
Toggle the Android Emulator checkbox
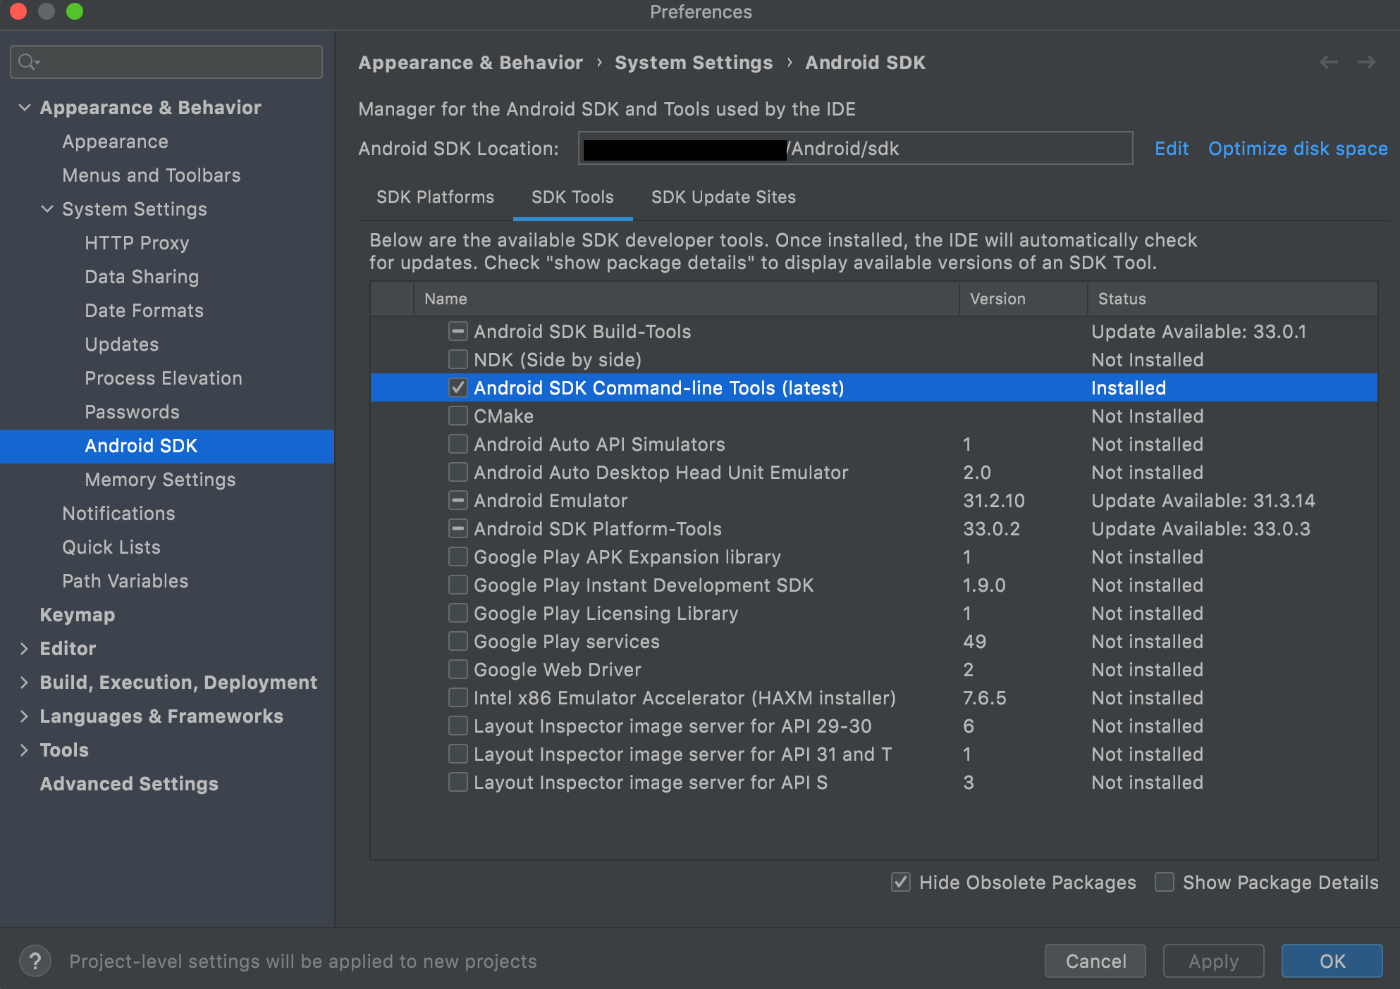[458, 500]
